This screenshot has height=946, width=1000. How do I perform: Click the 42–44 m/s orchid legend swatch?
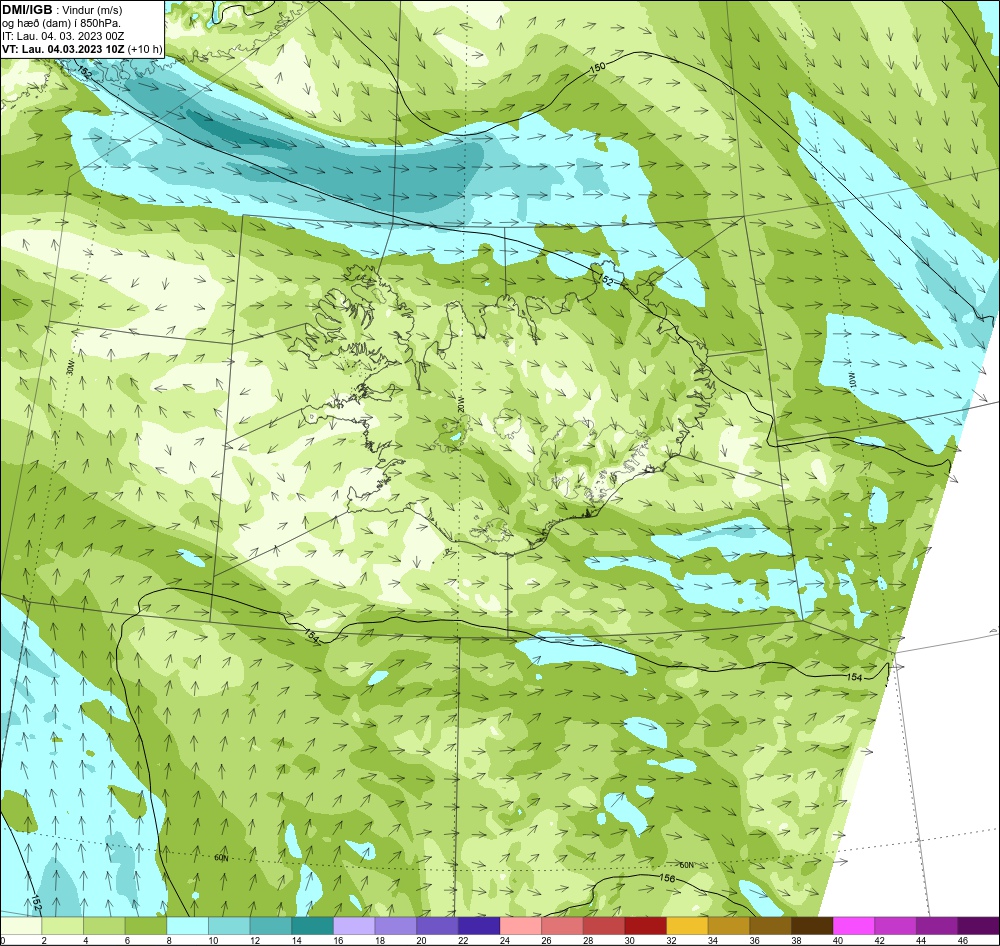pyautogui.click(x=896, y=926)
